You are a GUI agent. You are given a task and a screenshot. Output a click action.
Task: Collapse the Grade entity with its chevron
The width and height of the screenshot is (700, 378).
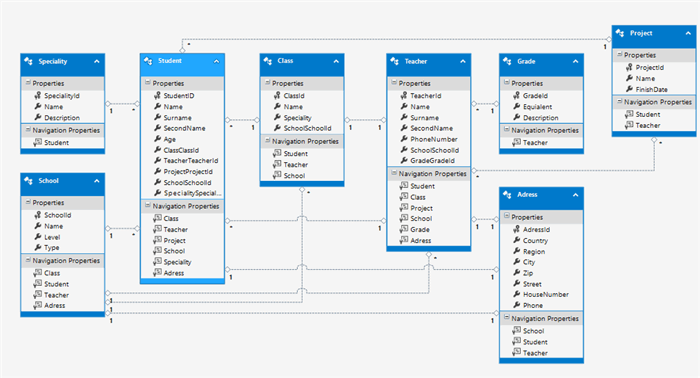click(x=575, y=61)
